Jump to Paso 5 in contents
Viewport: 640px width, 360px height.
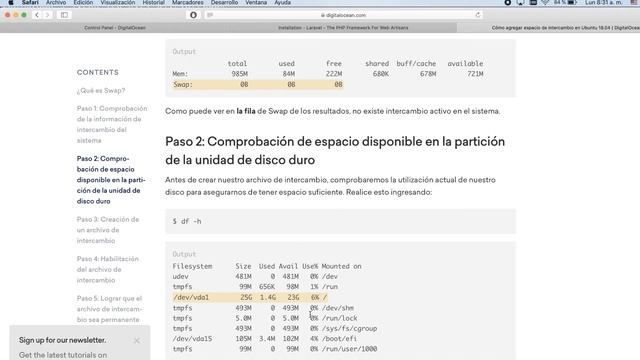[109, 309]
